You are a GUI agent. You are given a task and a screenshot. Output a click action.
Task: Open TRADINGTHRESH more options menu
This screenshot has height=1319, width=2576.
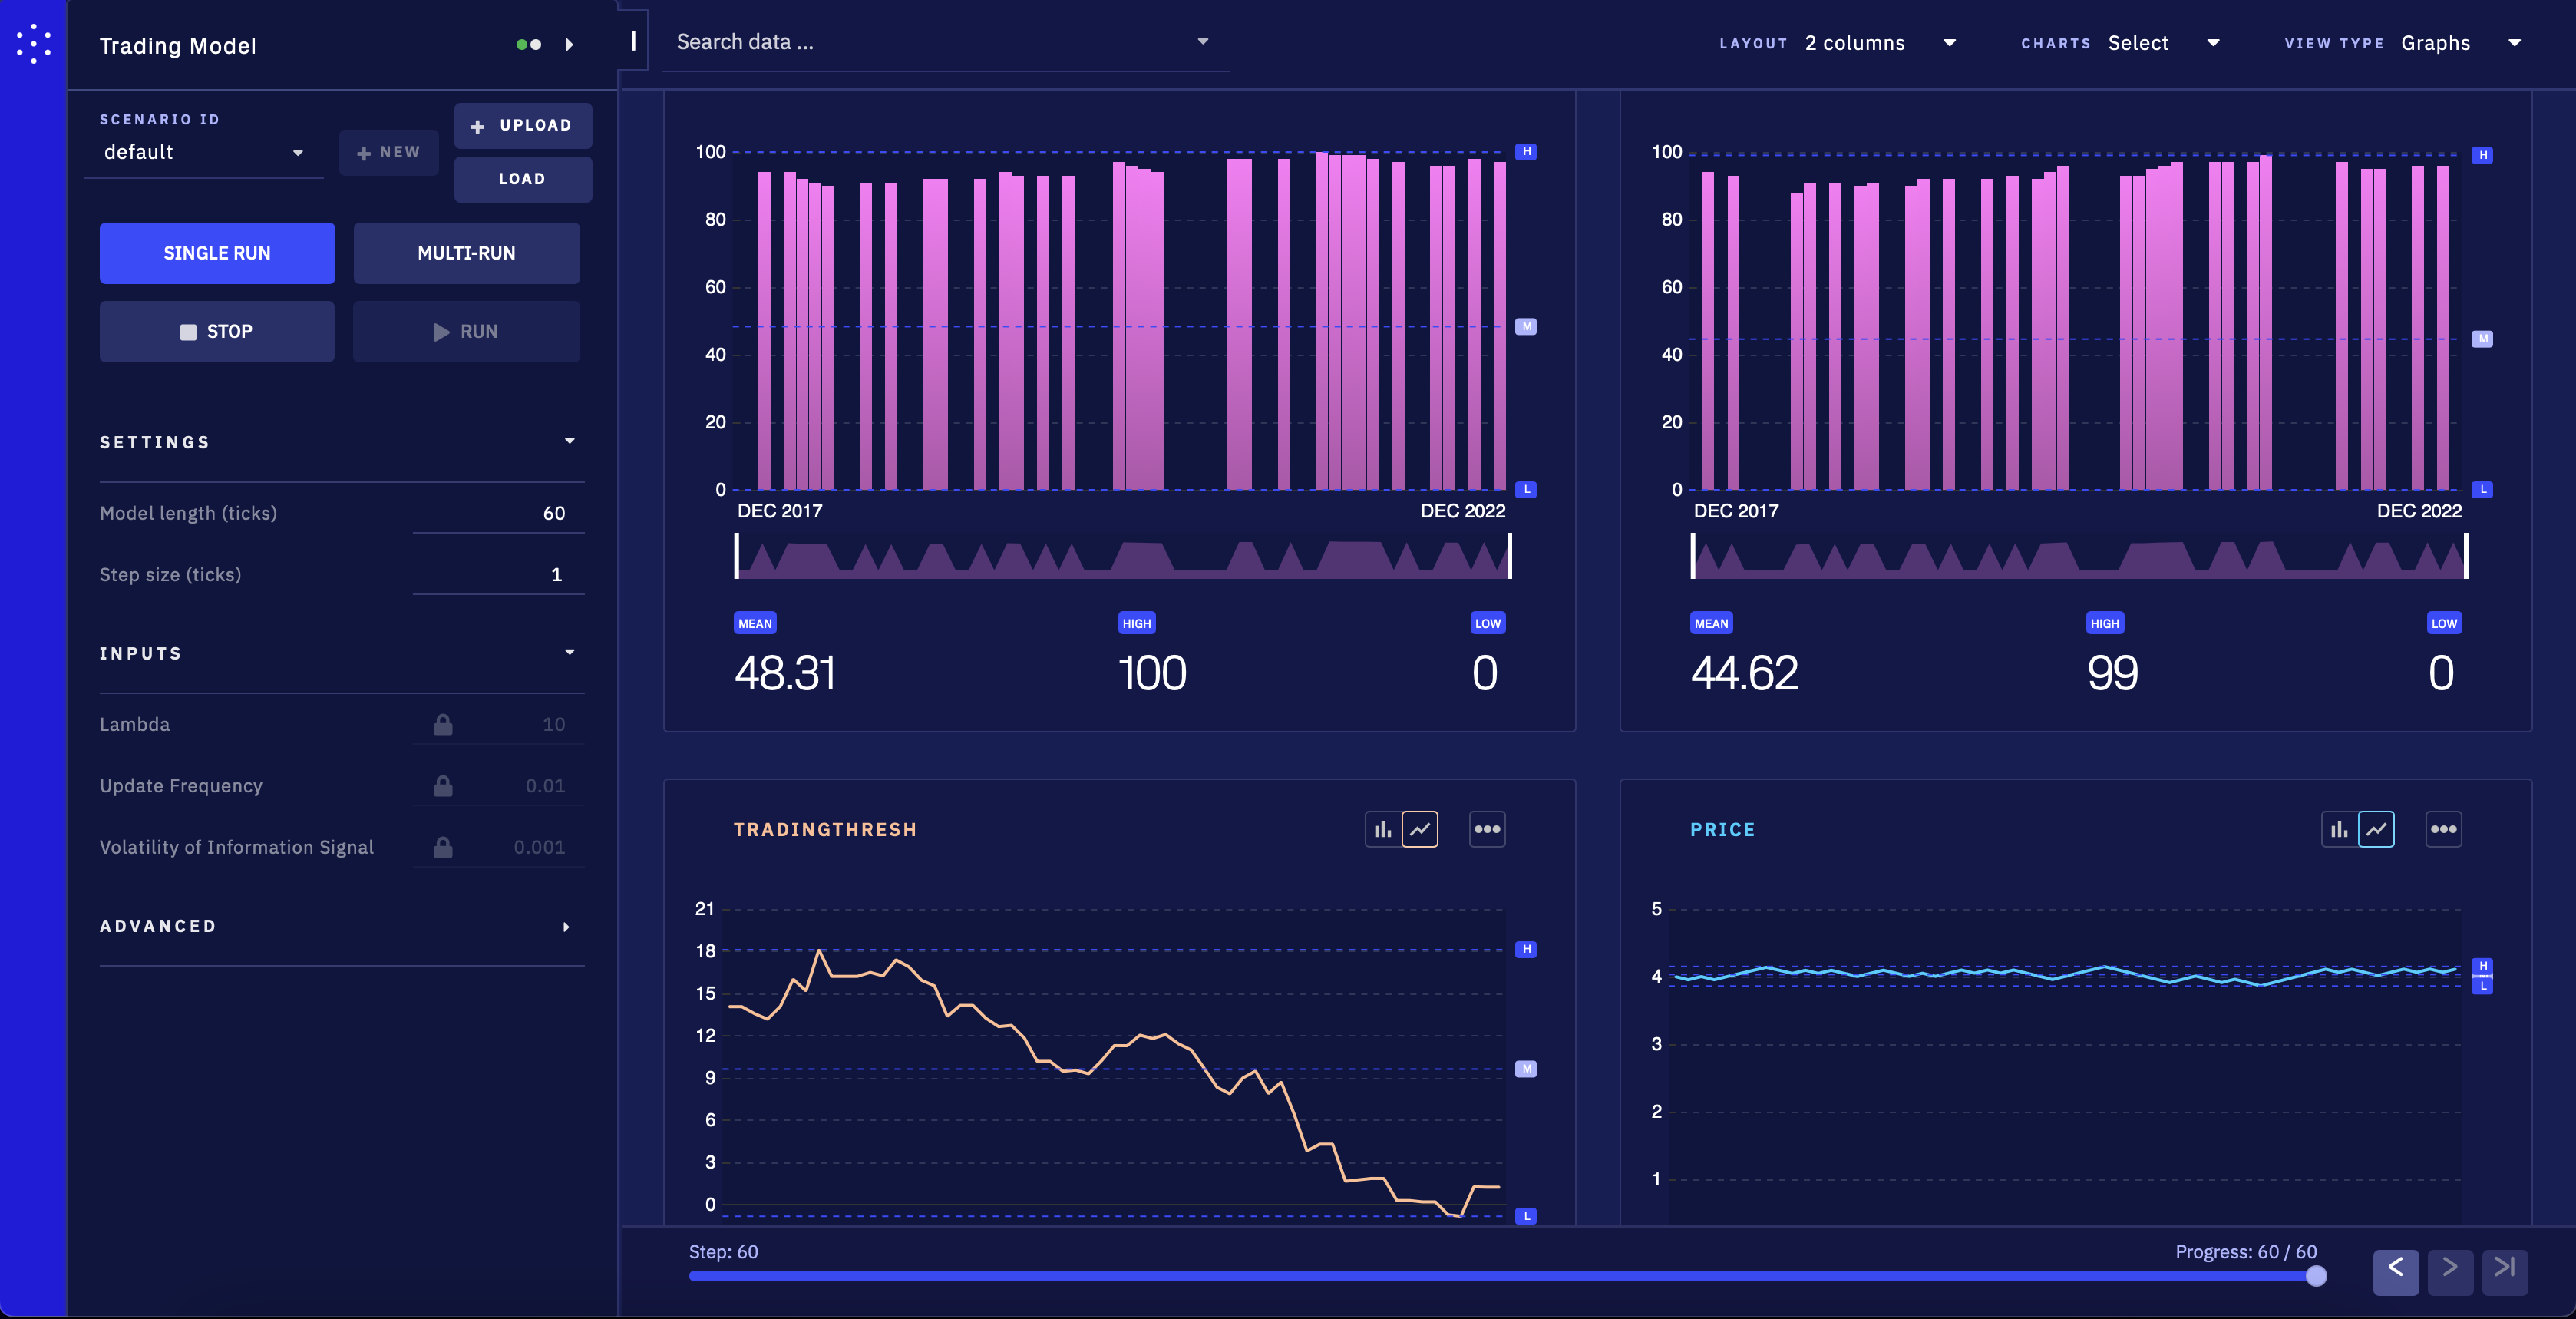[x=1487, y=829]
